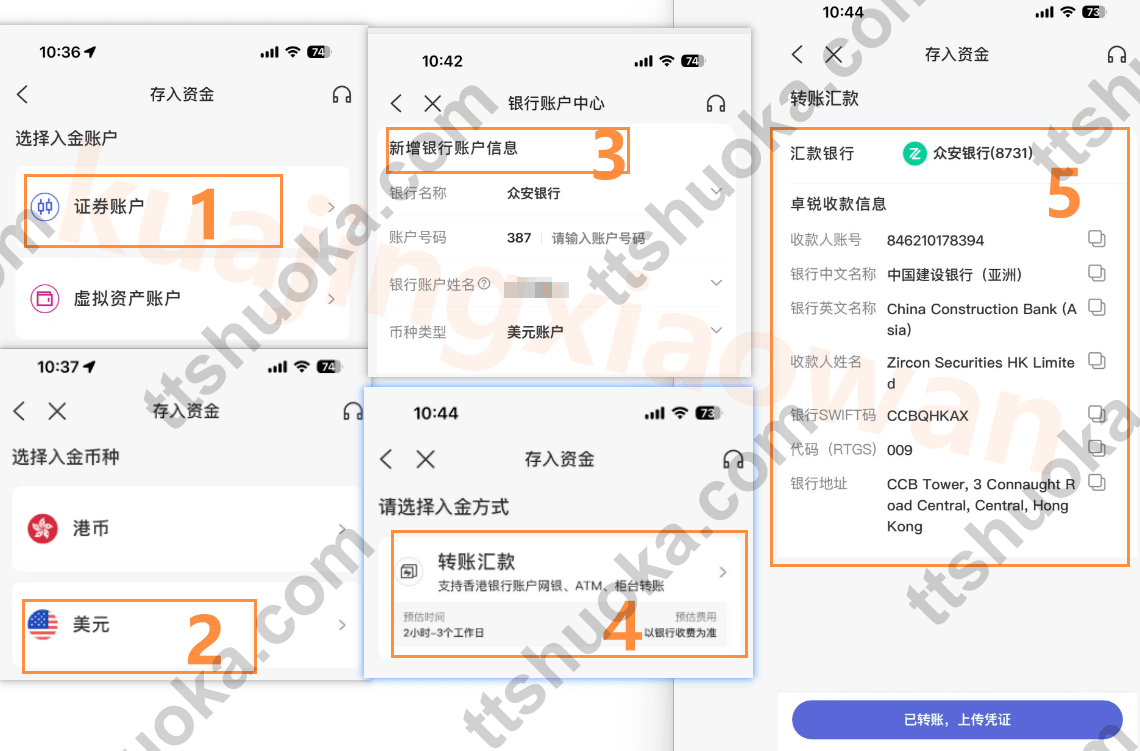The width and height of the screenshot is (1140, 751).
Task: Tap the 卓锐收款信息 heading
Action: pyautogui.click(x=838, y=204)
